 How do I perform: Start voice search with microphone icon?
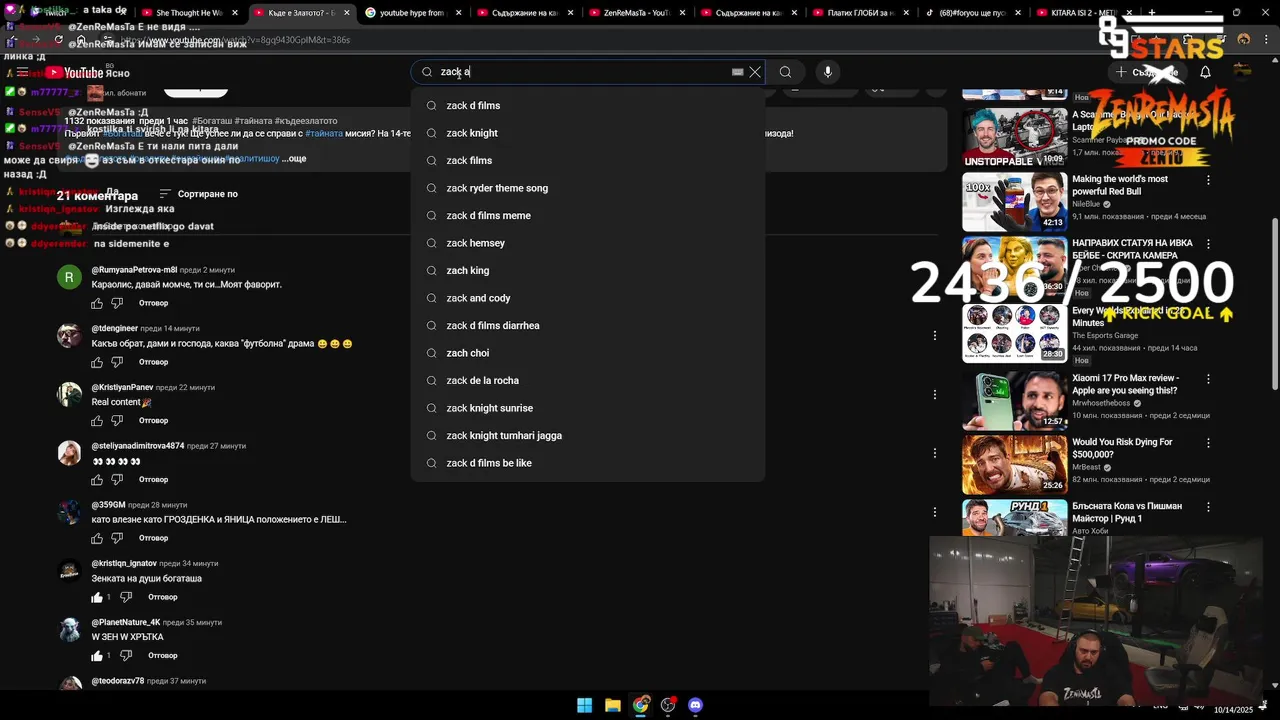(x=827, y=72)
